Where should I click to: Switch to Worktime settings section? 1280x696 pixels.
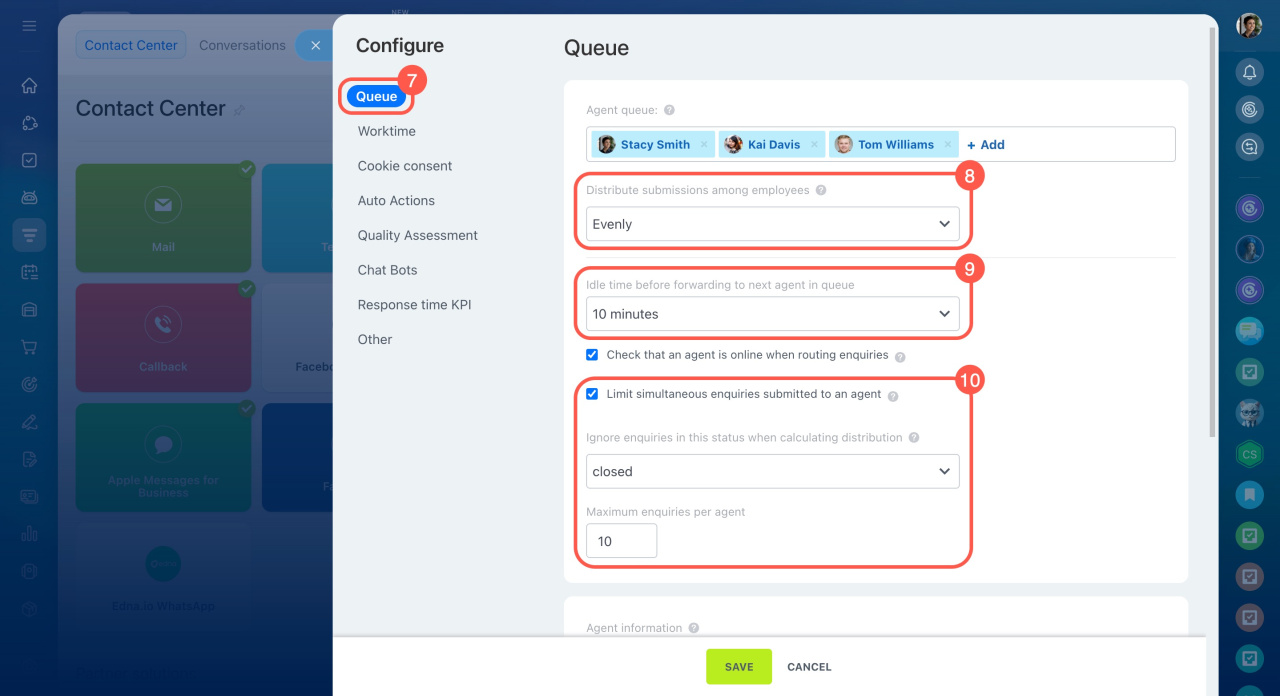click(x=386, y=131)
